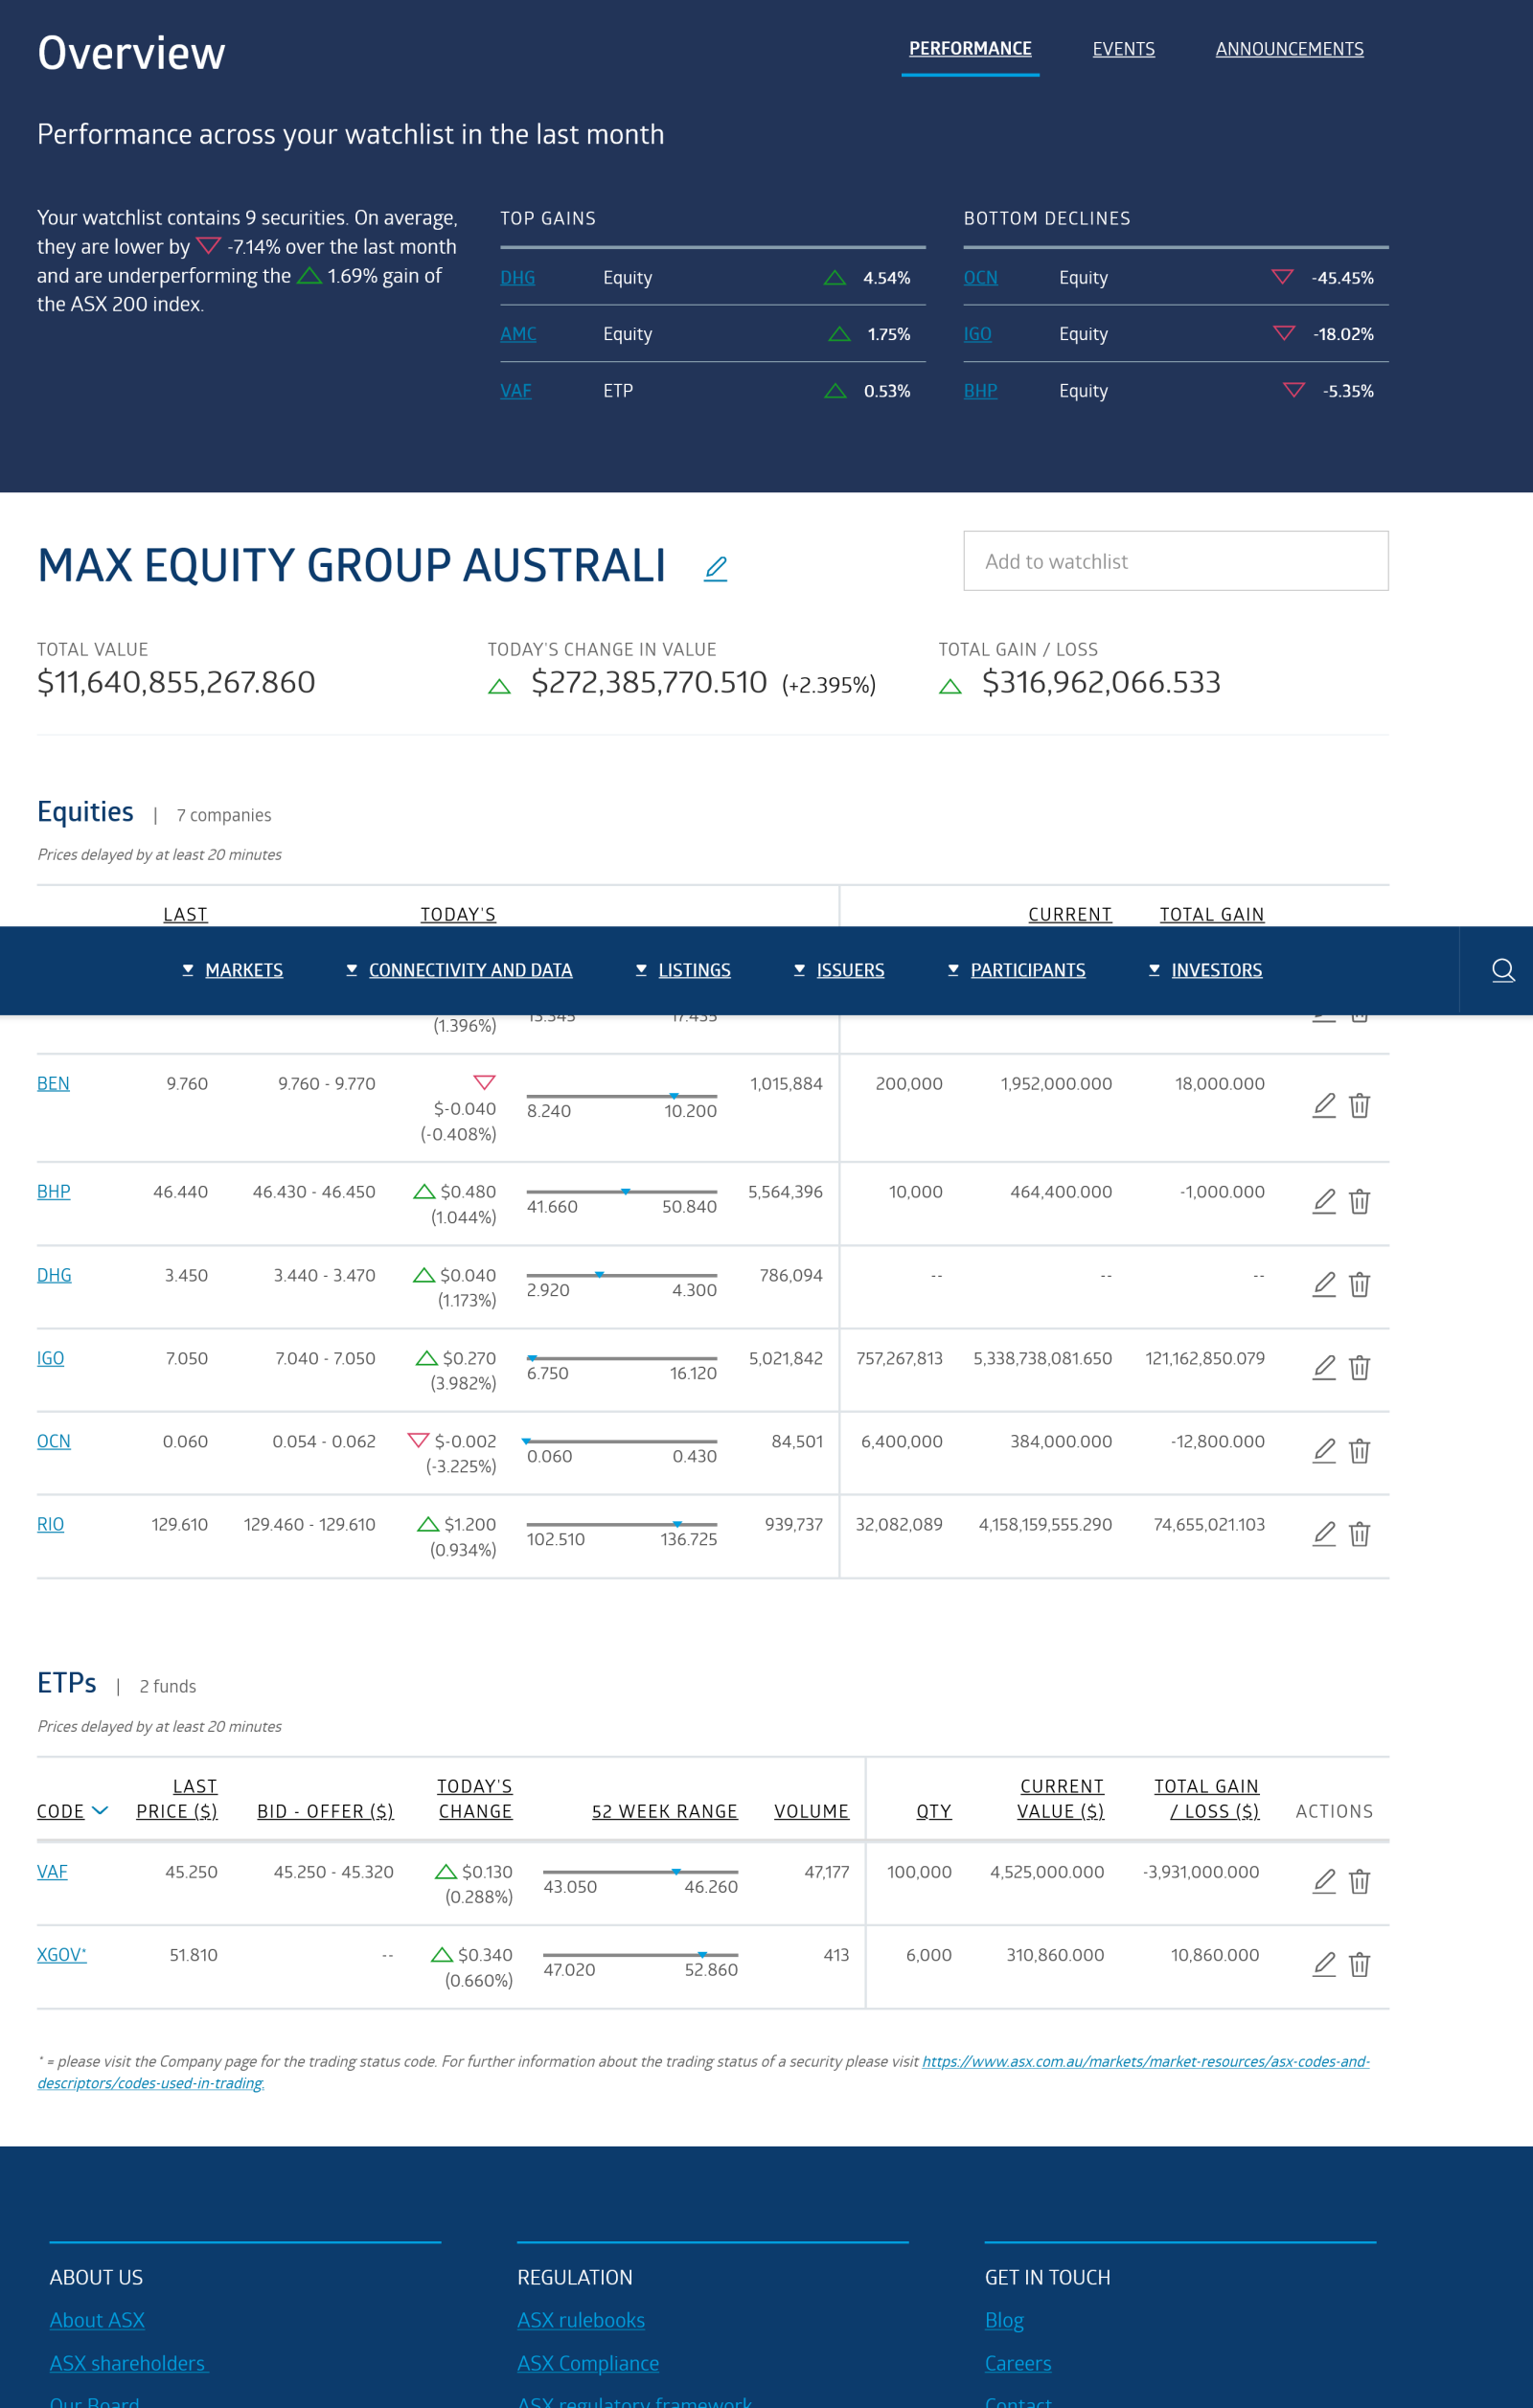Viewport: 1533px width, 2408px height.
Task: Click BHP 52 week range bar
Action: tap(621, 1192)
